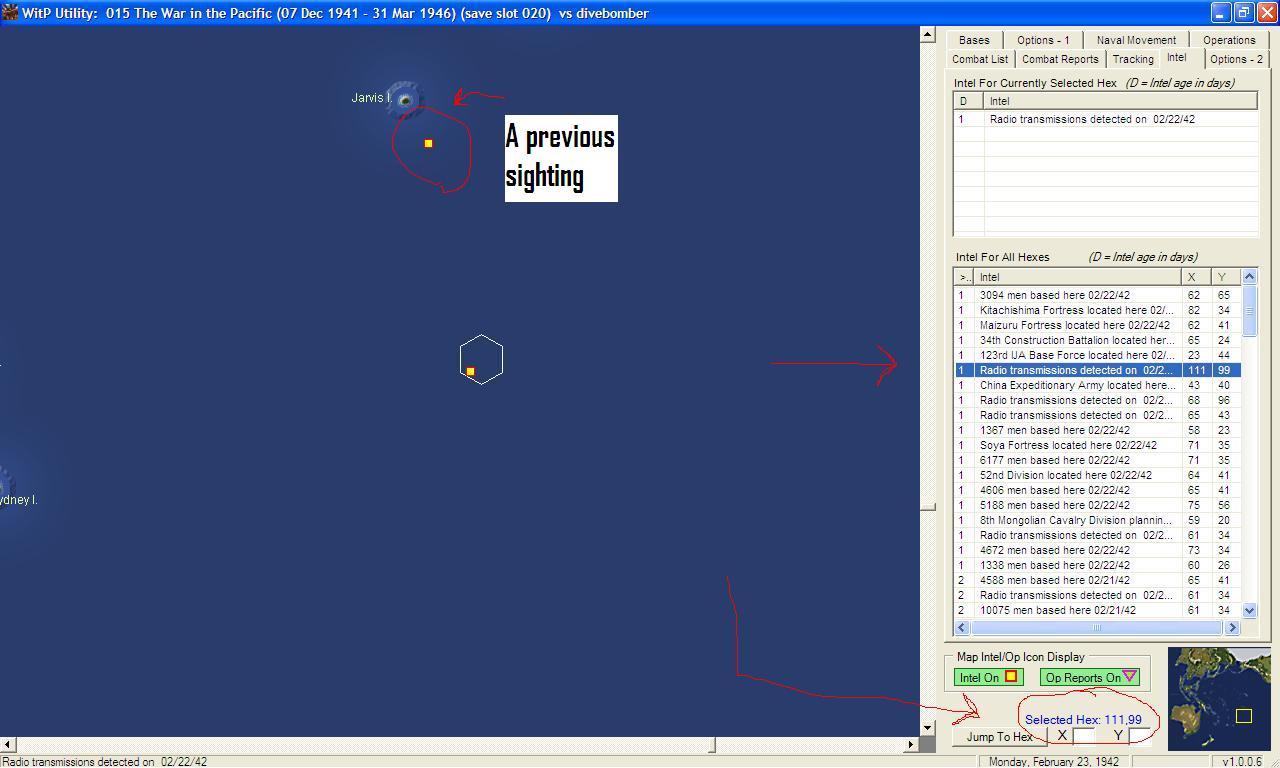Click the down arrow of the Intel list scrollbar
The height and width of the screenshot is (768, 1280).
(x=1249, y=610)
